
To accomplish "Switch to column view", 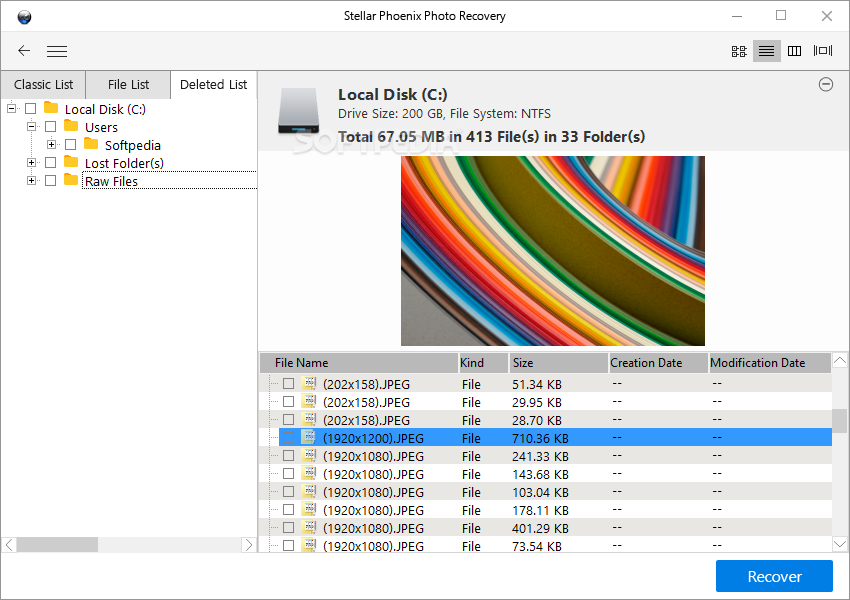I will [x=794, y=51].
